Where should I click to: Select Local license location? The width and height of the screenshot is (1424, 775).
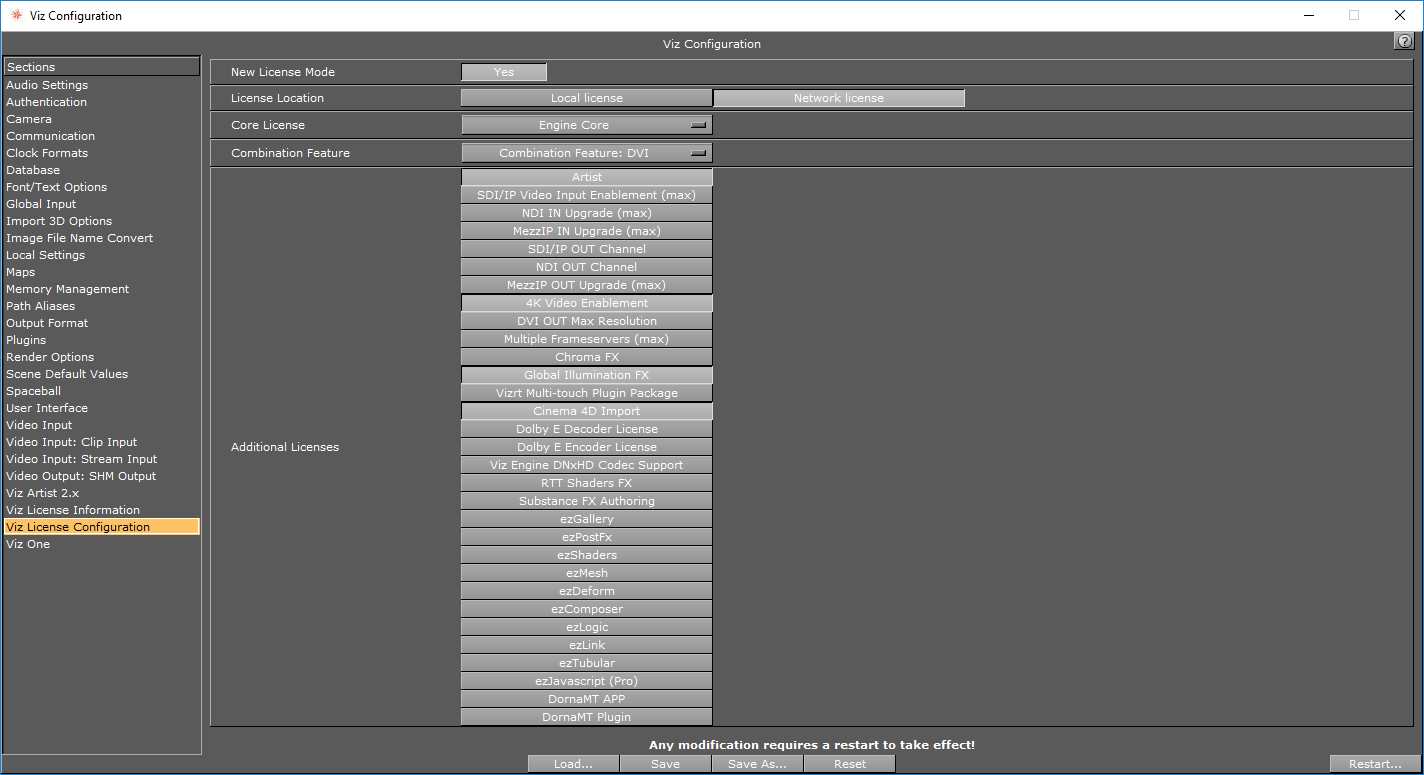pyautogui.click(x=587, y=98)
